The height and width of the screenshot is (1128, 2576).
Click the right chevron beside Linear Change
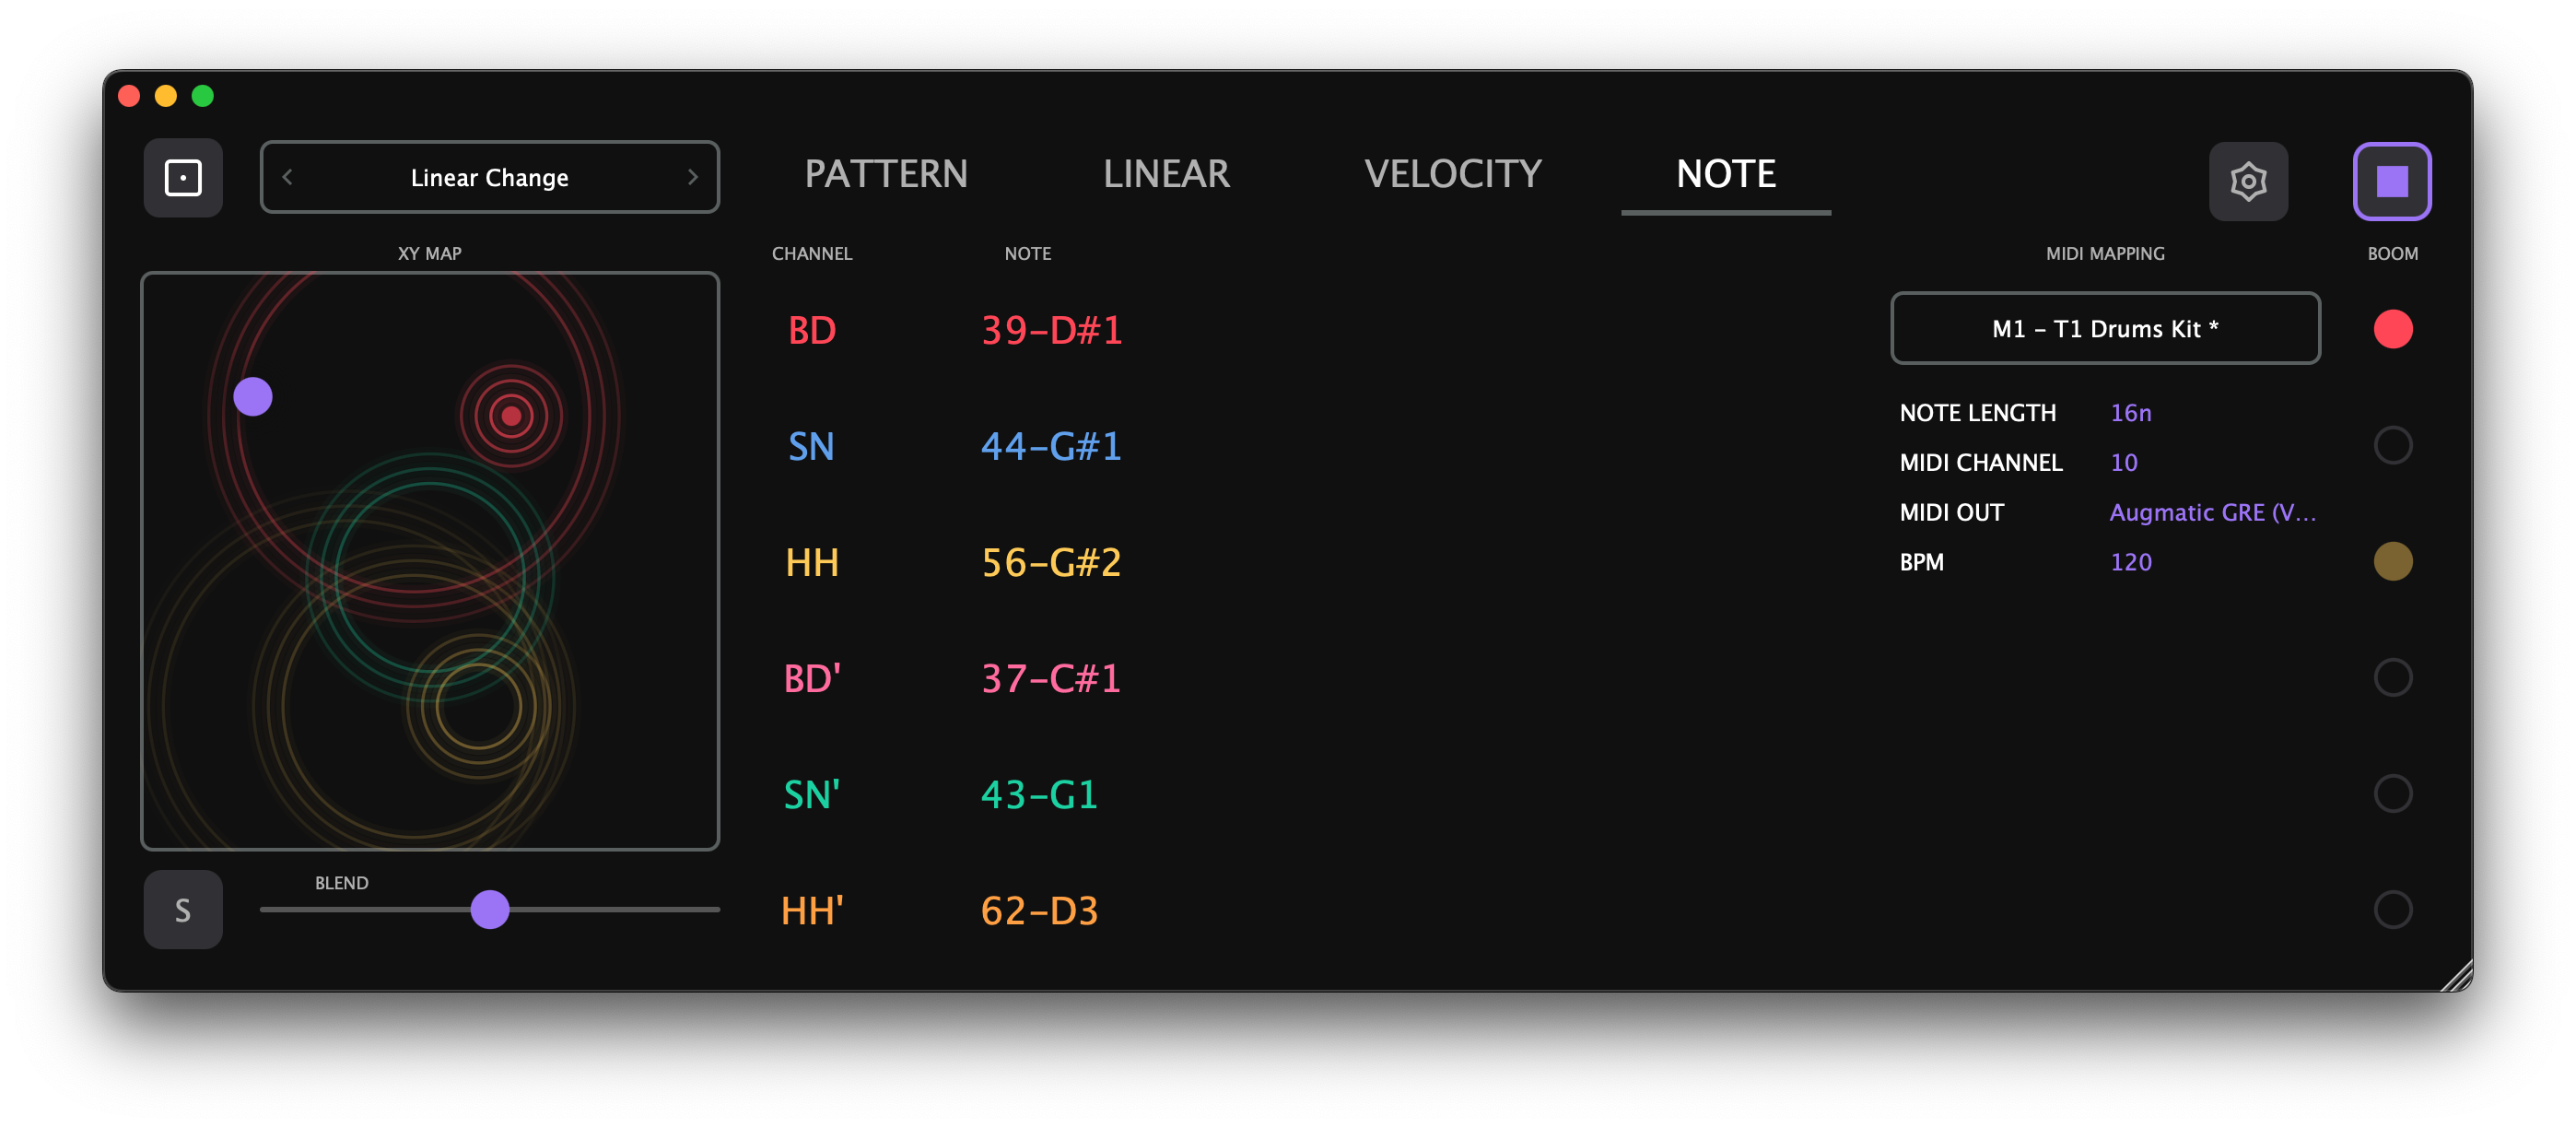[x=693, y=177]
